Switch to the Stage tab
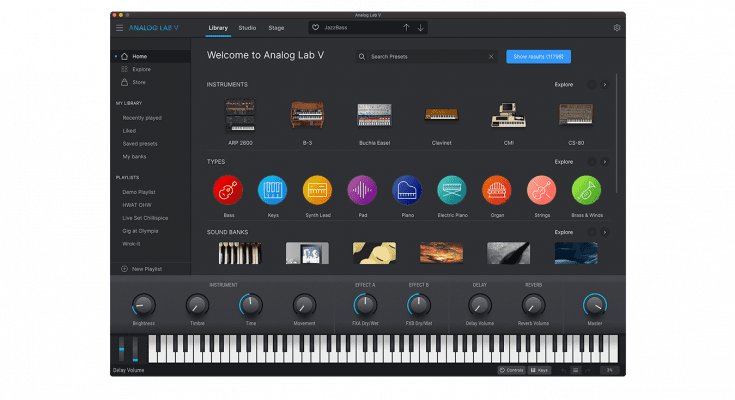Screen dimensions: 735x400 pyautogui.click(x=276, y=28)
